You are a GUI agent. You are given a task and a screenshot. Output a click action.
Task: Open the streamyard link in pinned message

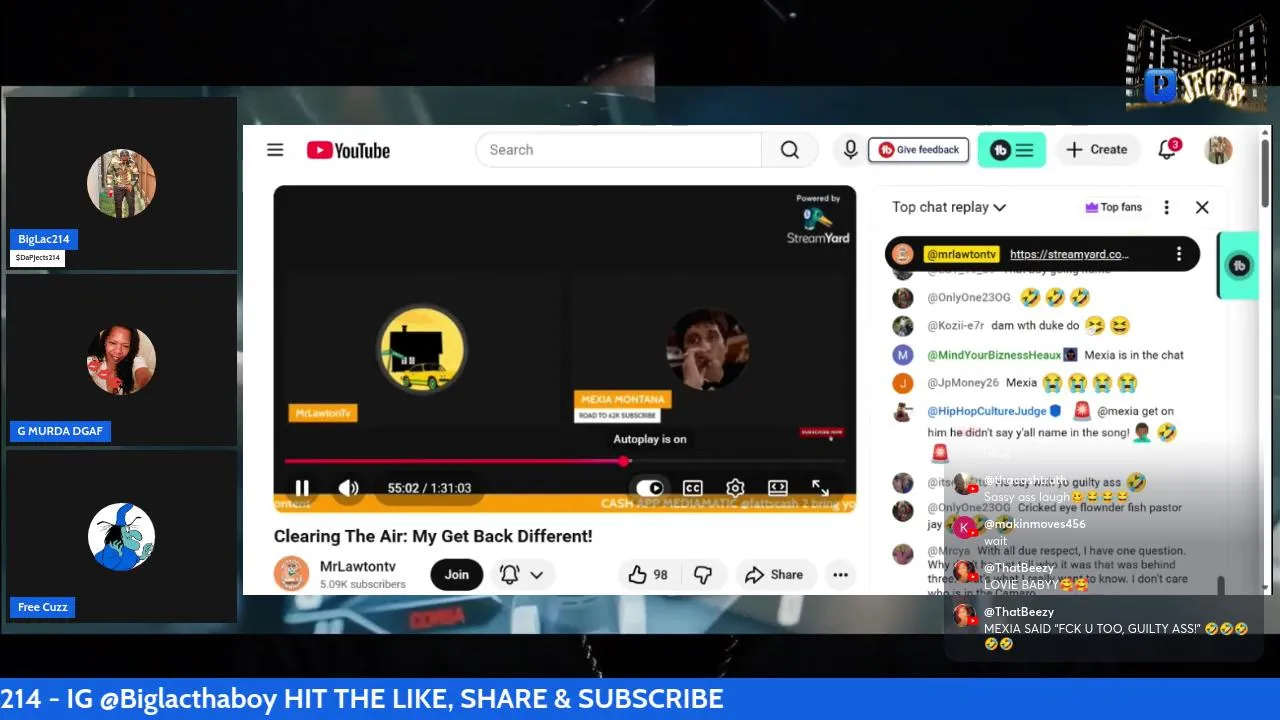1069,254
